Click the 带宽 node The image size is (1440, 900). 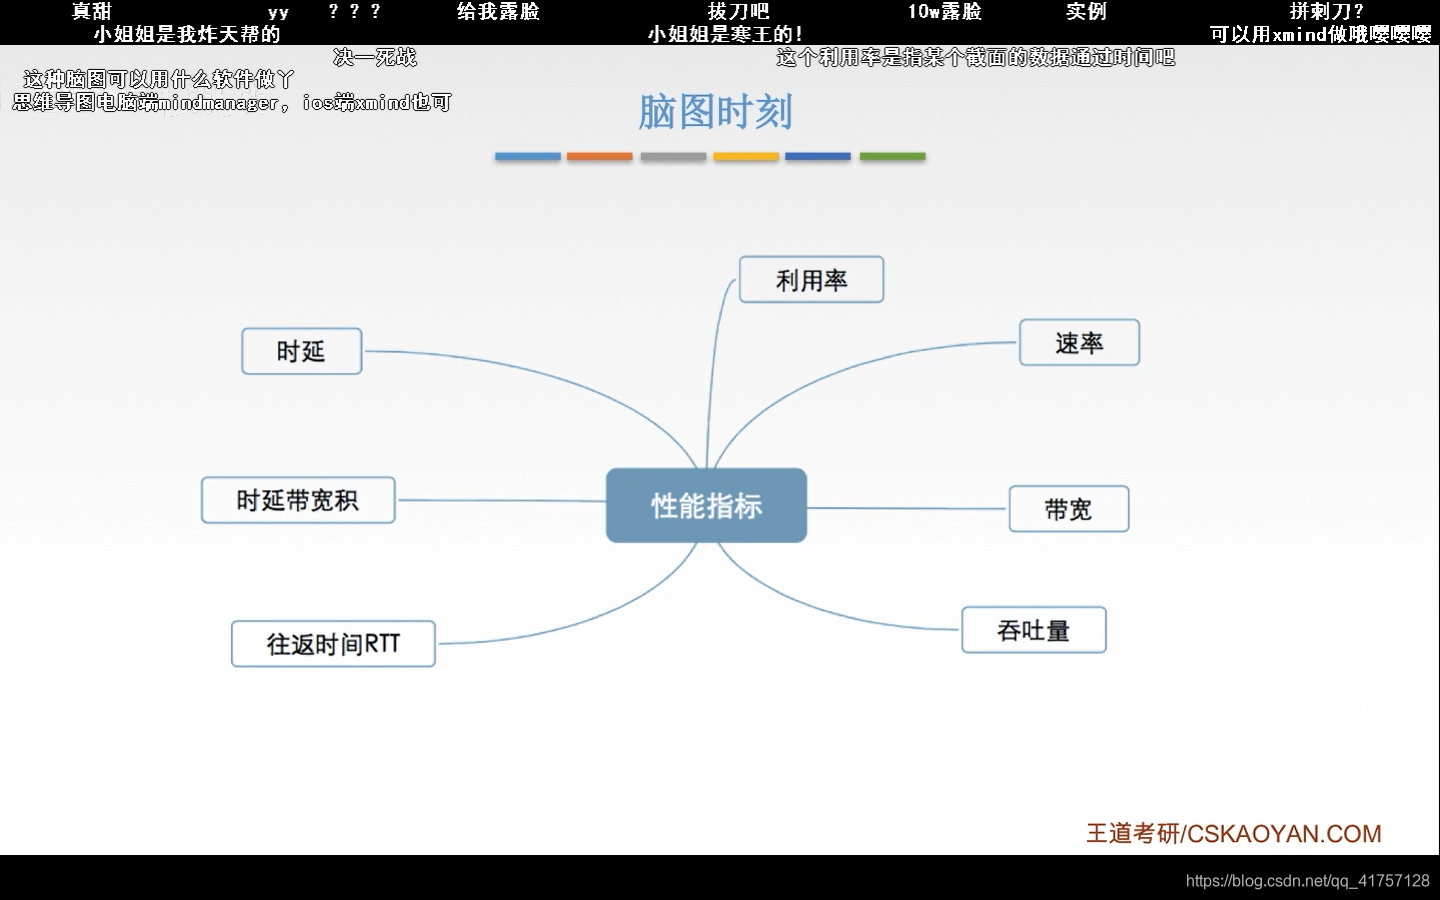coord(1068,509)
